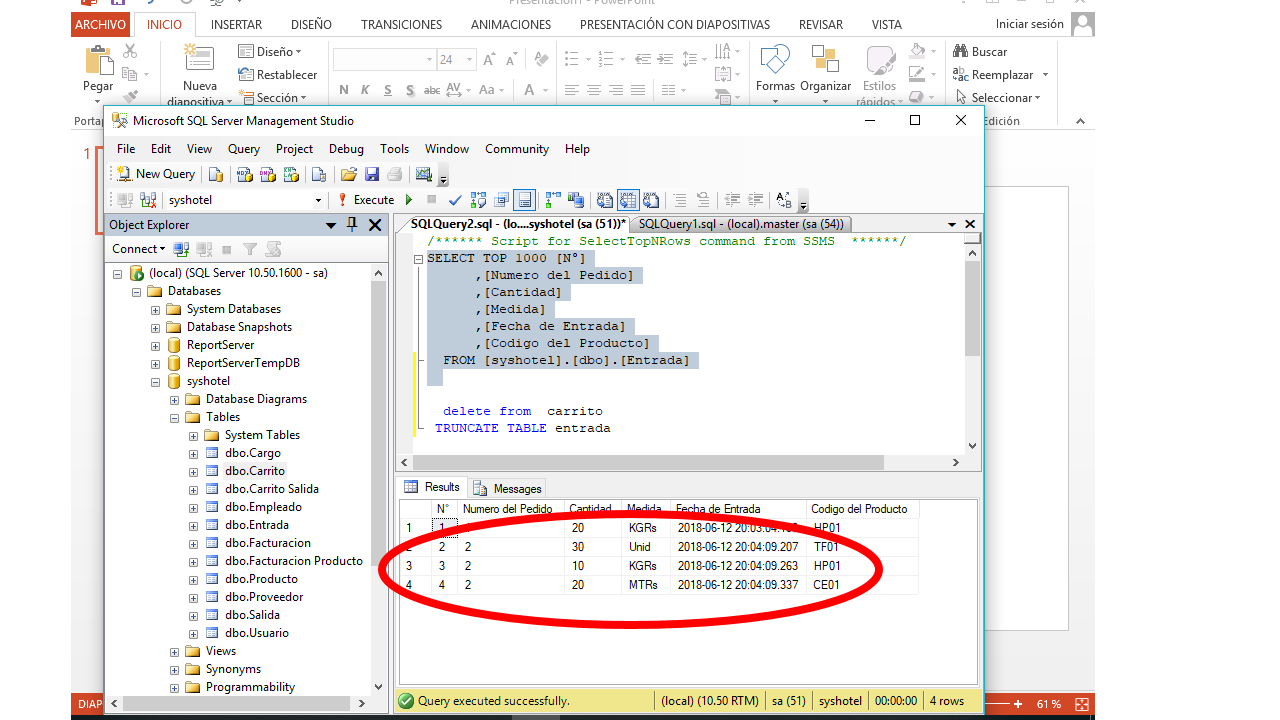Open the Tools menu in SSMS
This screenshot has width=1280, height=720.
point(394,149)
